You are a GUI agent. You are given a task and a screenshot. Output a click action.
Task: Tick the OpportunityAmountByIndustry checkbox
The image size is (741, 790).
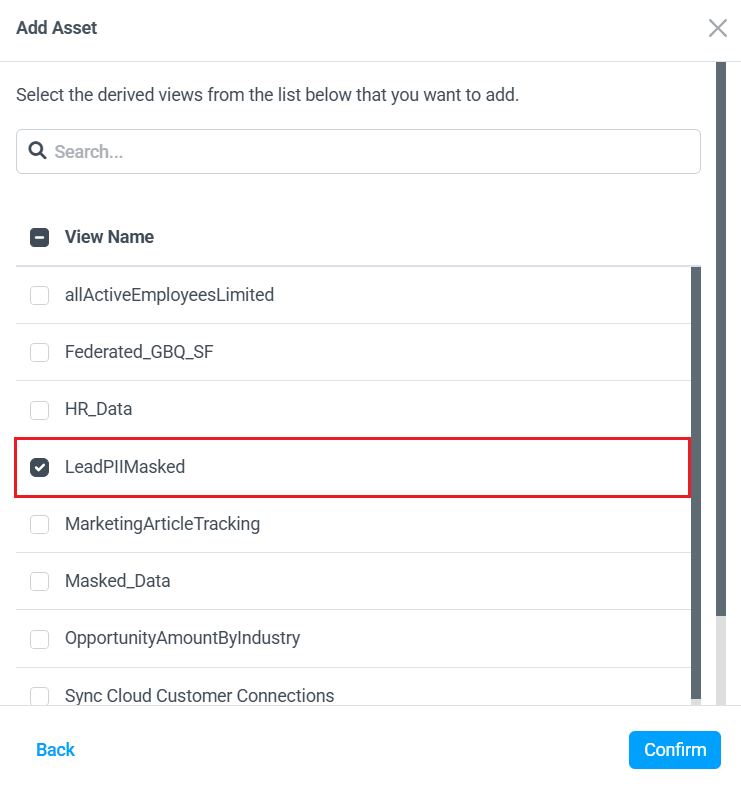click(40, 638)
